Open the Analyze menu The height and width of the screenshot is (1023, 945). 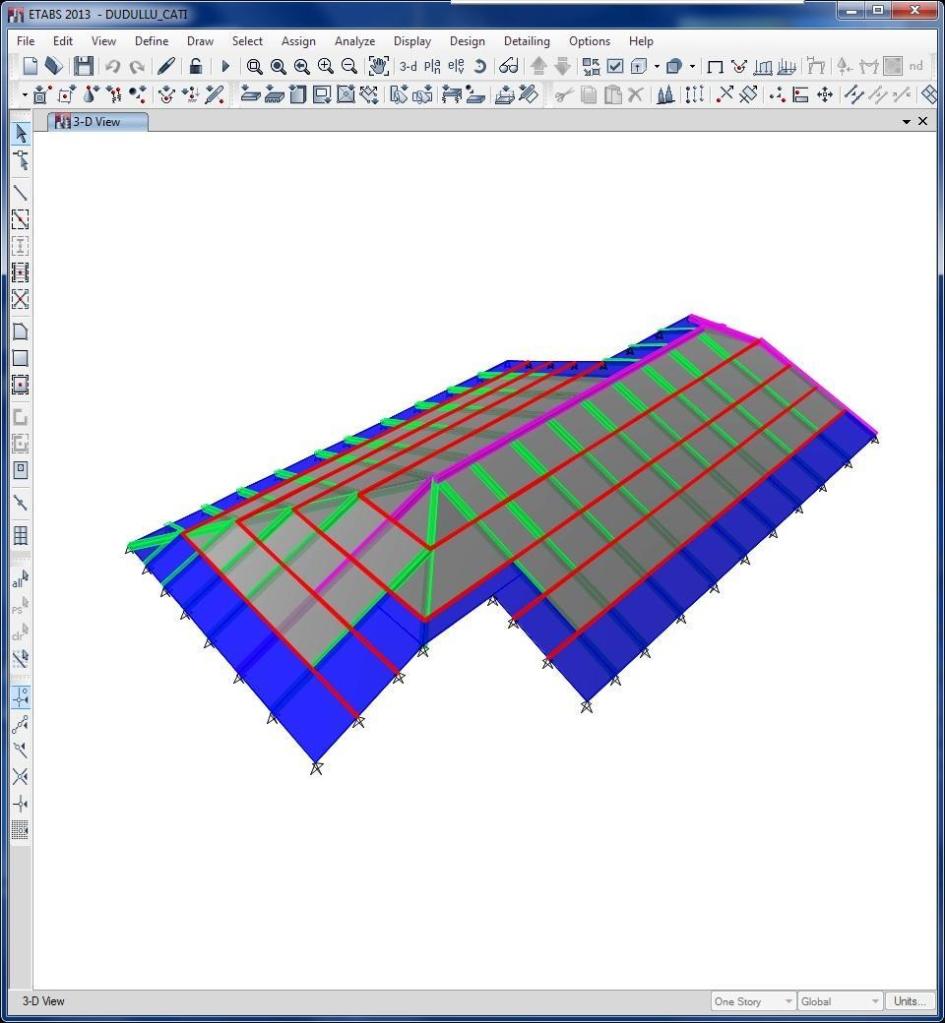click(x=354, y=41)
